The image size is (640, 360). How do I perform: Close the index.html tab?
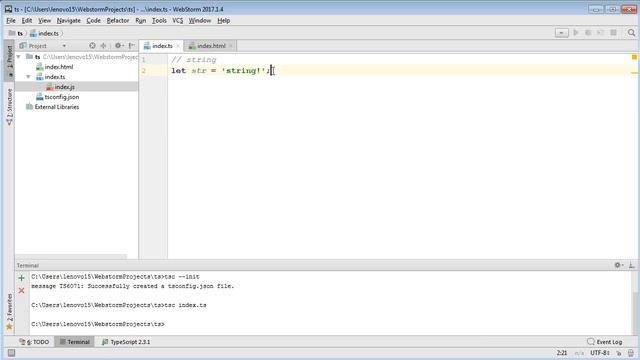(231, 46)
